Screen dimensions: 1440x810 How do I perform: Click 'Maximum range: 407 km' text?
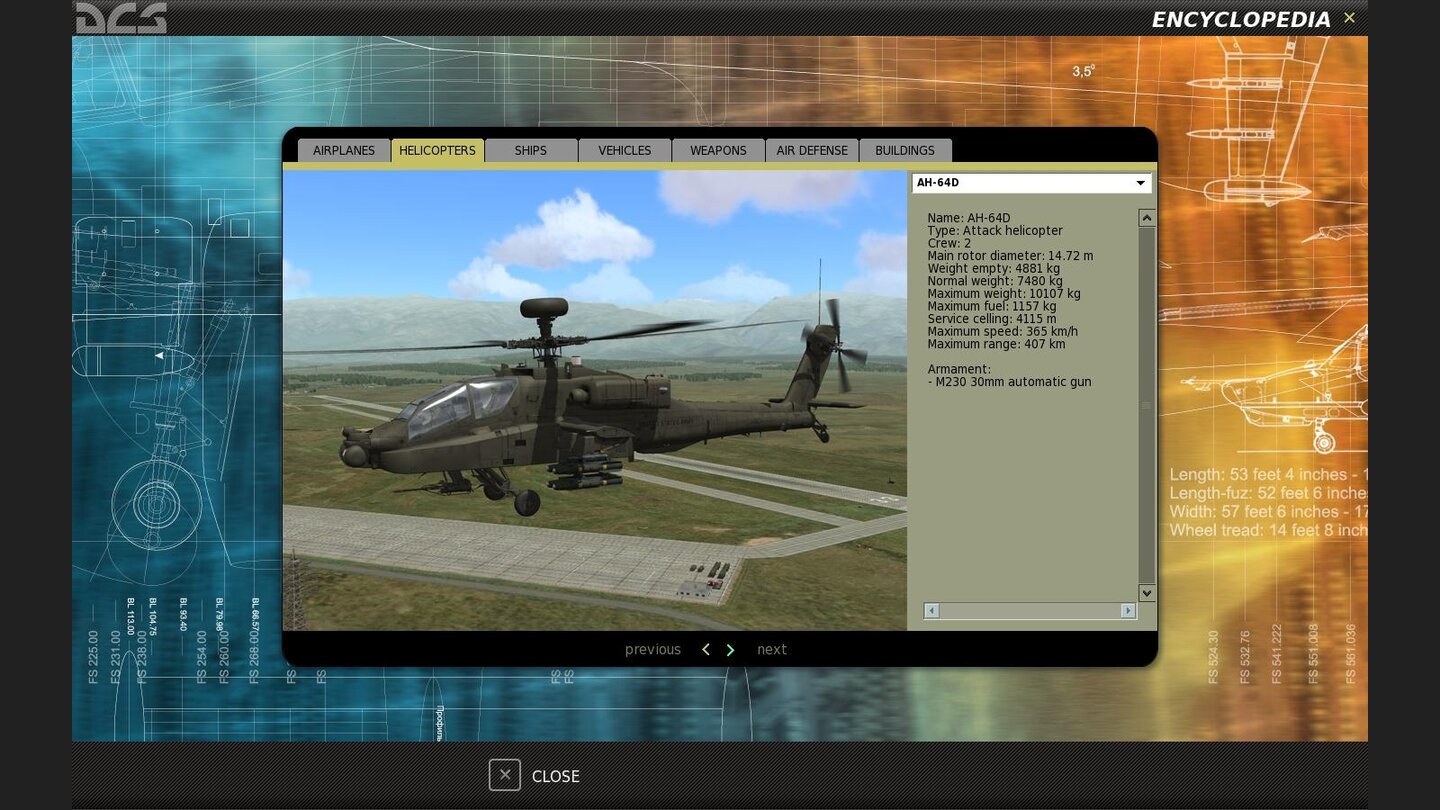tap(996, 344)
